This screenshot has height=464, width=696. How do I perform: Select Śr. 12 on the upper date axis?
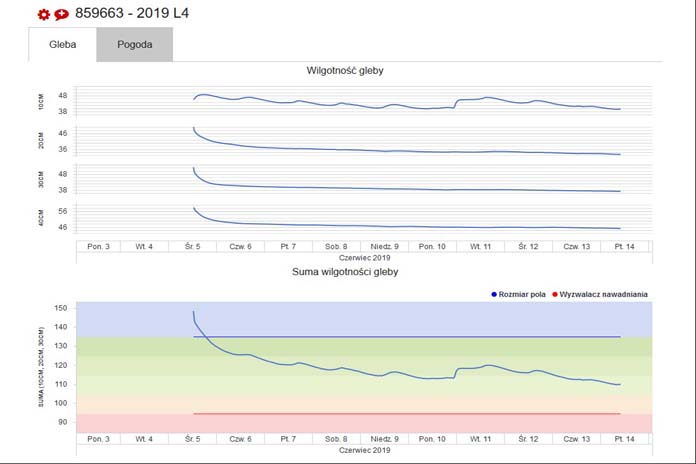click(x=528, y=246)
